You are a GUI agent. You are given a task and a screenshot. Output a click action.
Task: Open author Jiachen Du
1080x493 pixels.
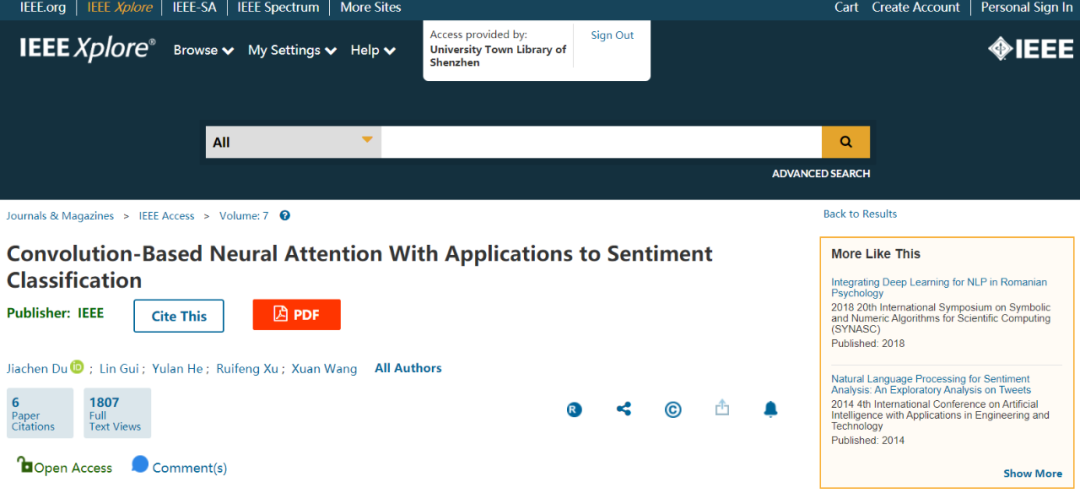[x=37, y=368]
